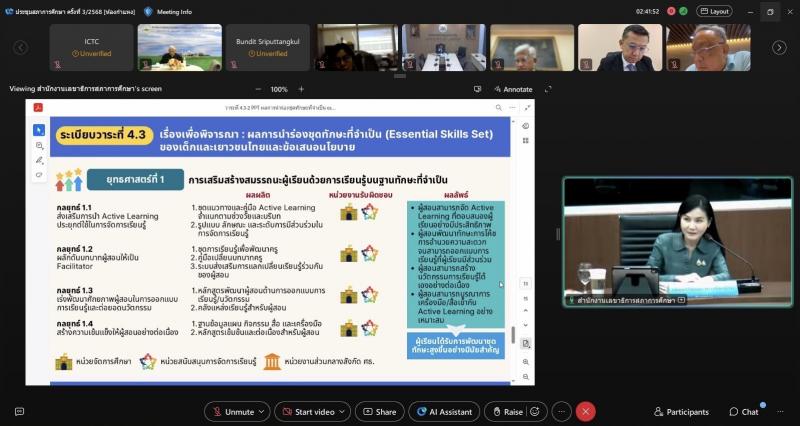Image resolution: width=800 pixels, height=426 pixels.
Task: Open the More options ellipsis button
Action: pos(561,412)
